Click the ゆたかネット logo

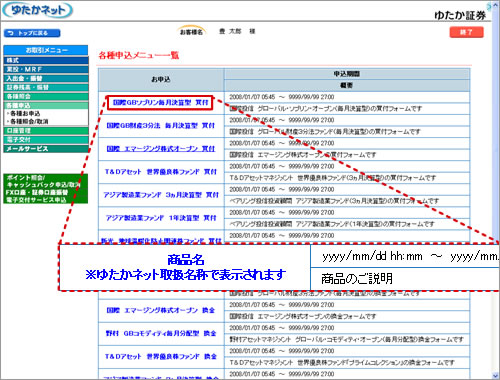[38, 10]
